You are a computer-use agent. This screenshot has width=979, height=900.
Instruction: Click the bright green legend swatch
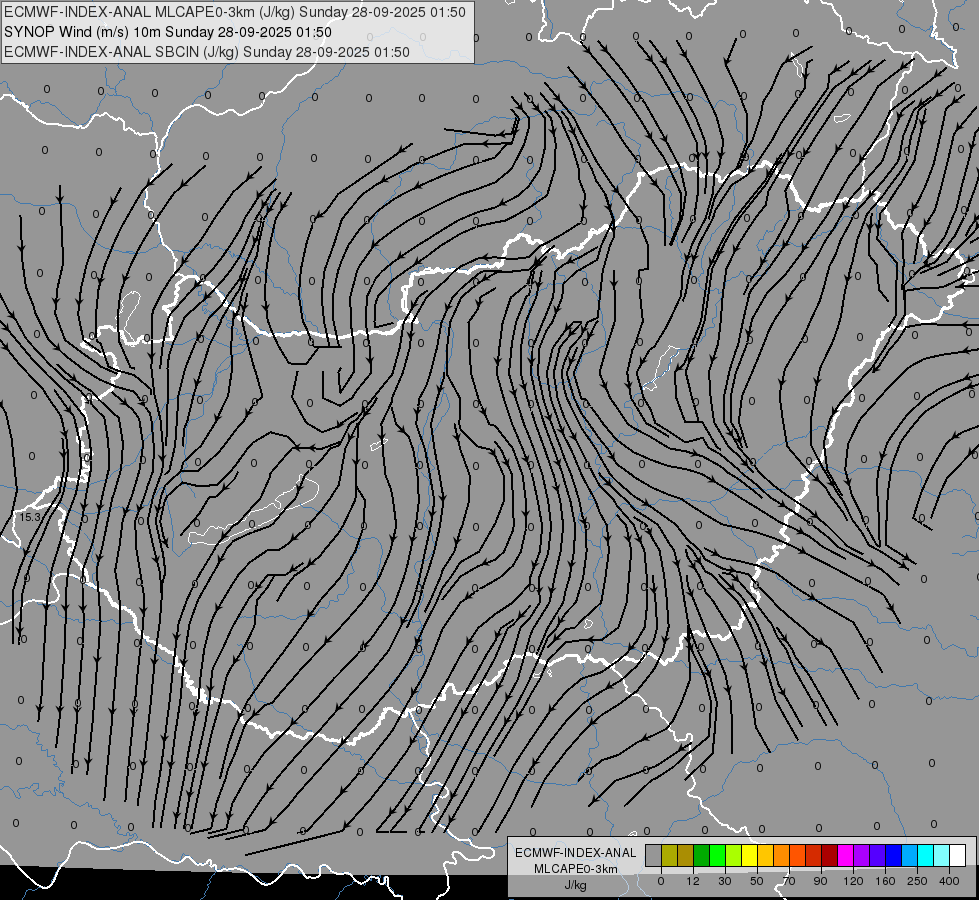pos(717,856)
